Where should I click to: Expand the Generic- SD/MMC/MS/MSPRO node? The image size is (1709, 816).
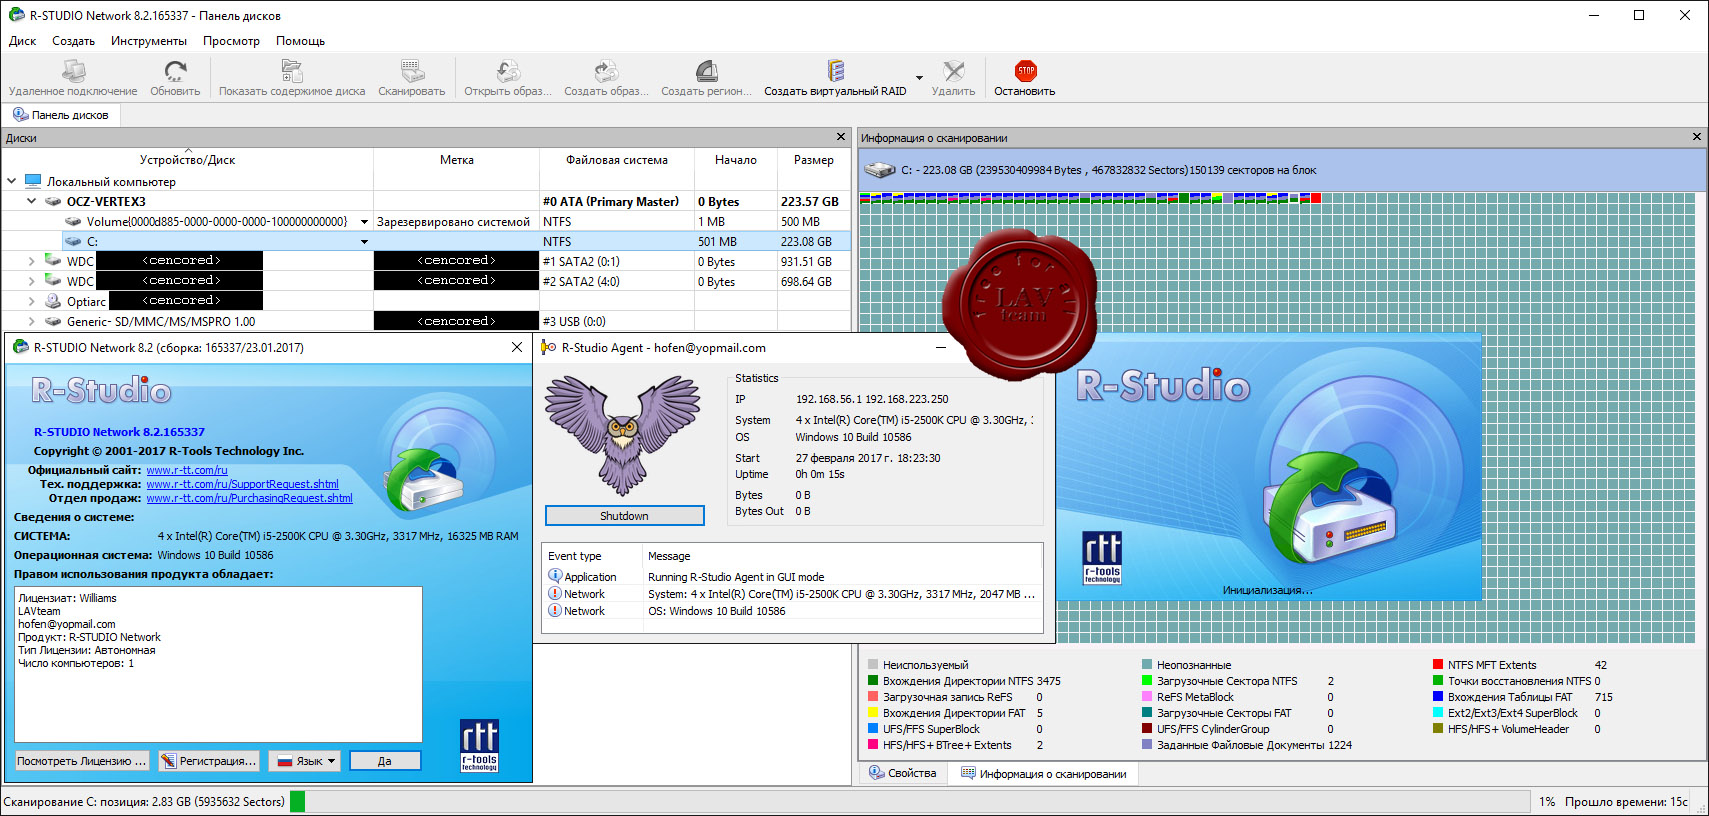(32, 321)
